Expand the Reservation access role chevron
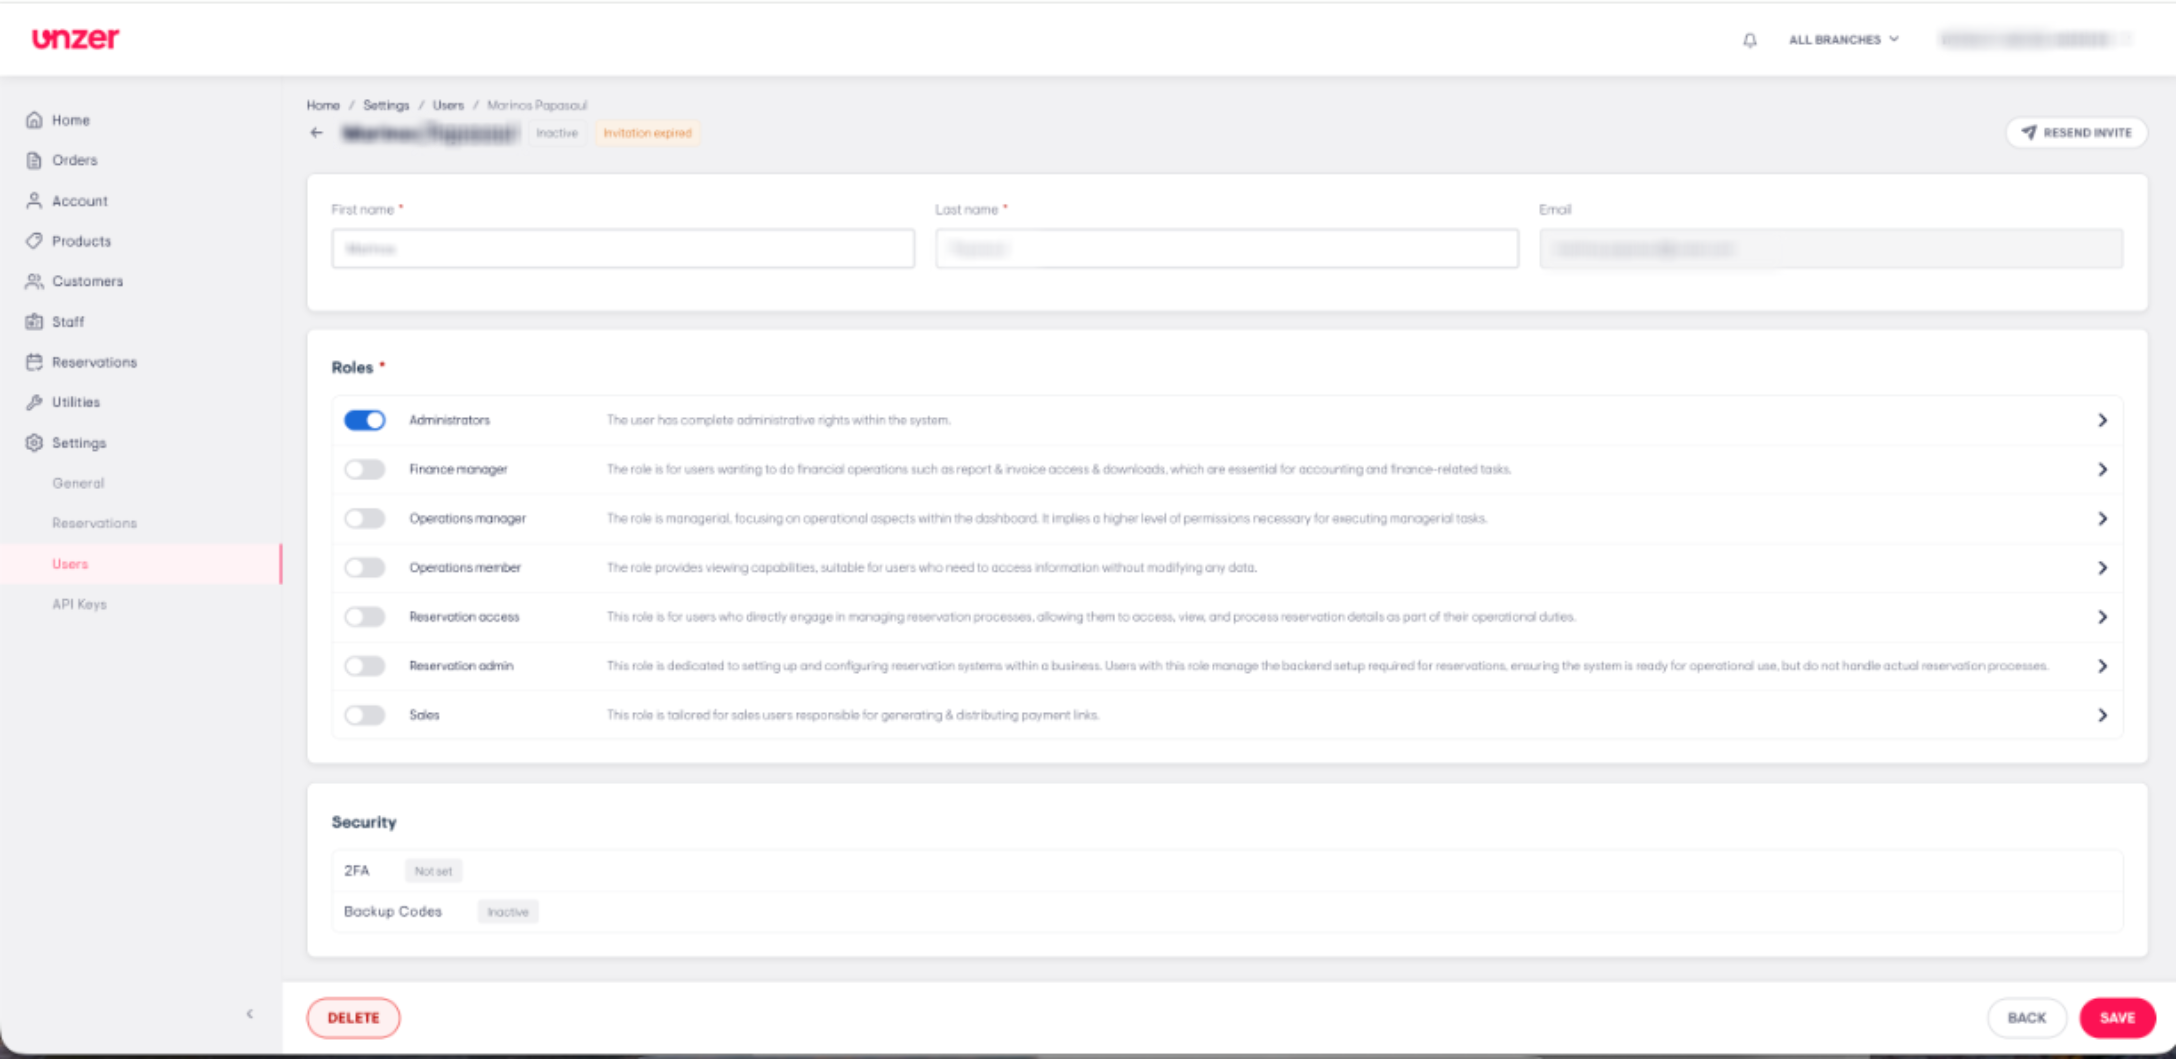The image size is (2176, 1059). click(x=2102, y=616)
